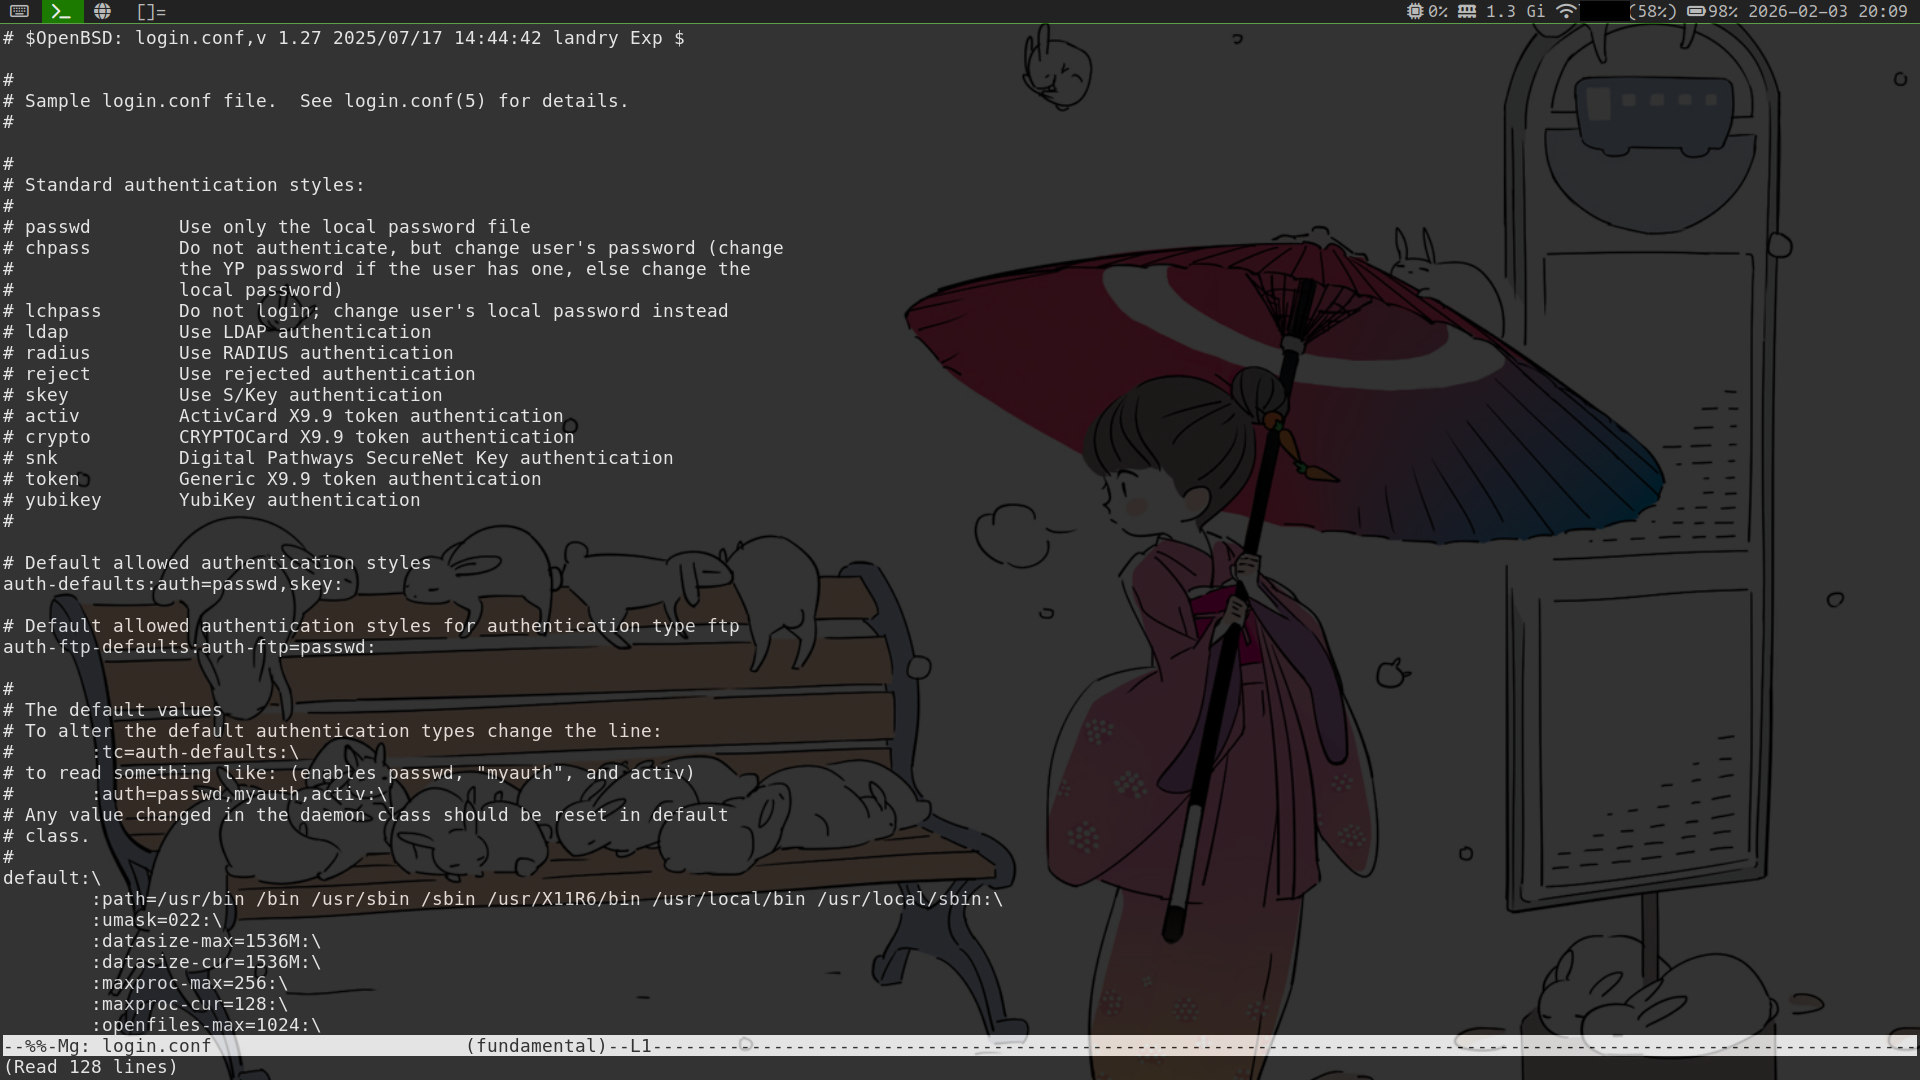
Task: Click the RAM memory module icon
Action: 1466,11
